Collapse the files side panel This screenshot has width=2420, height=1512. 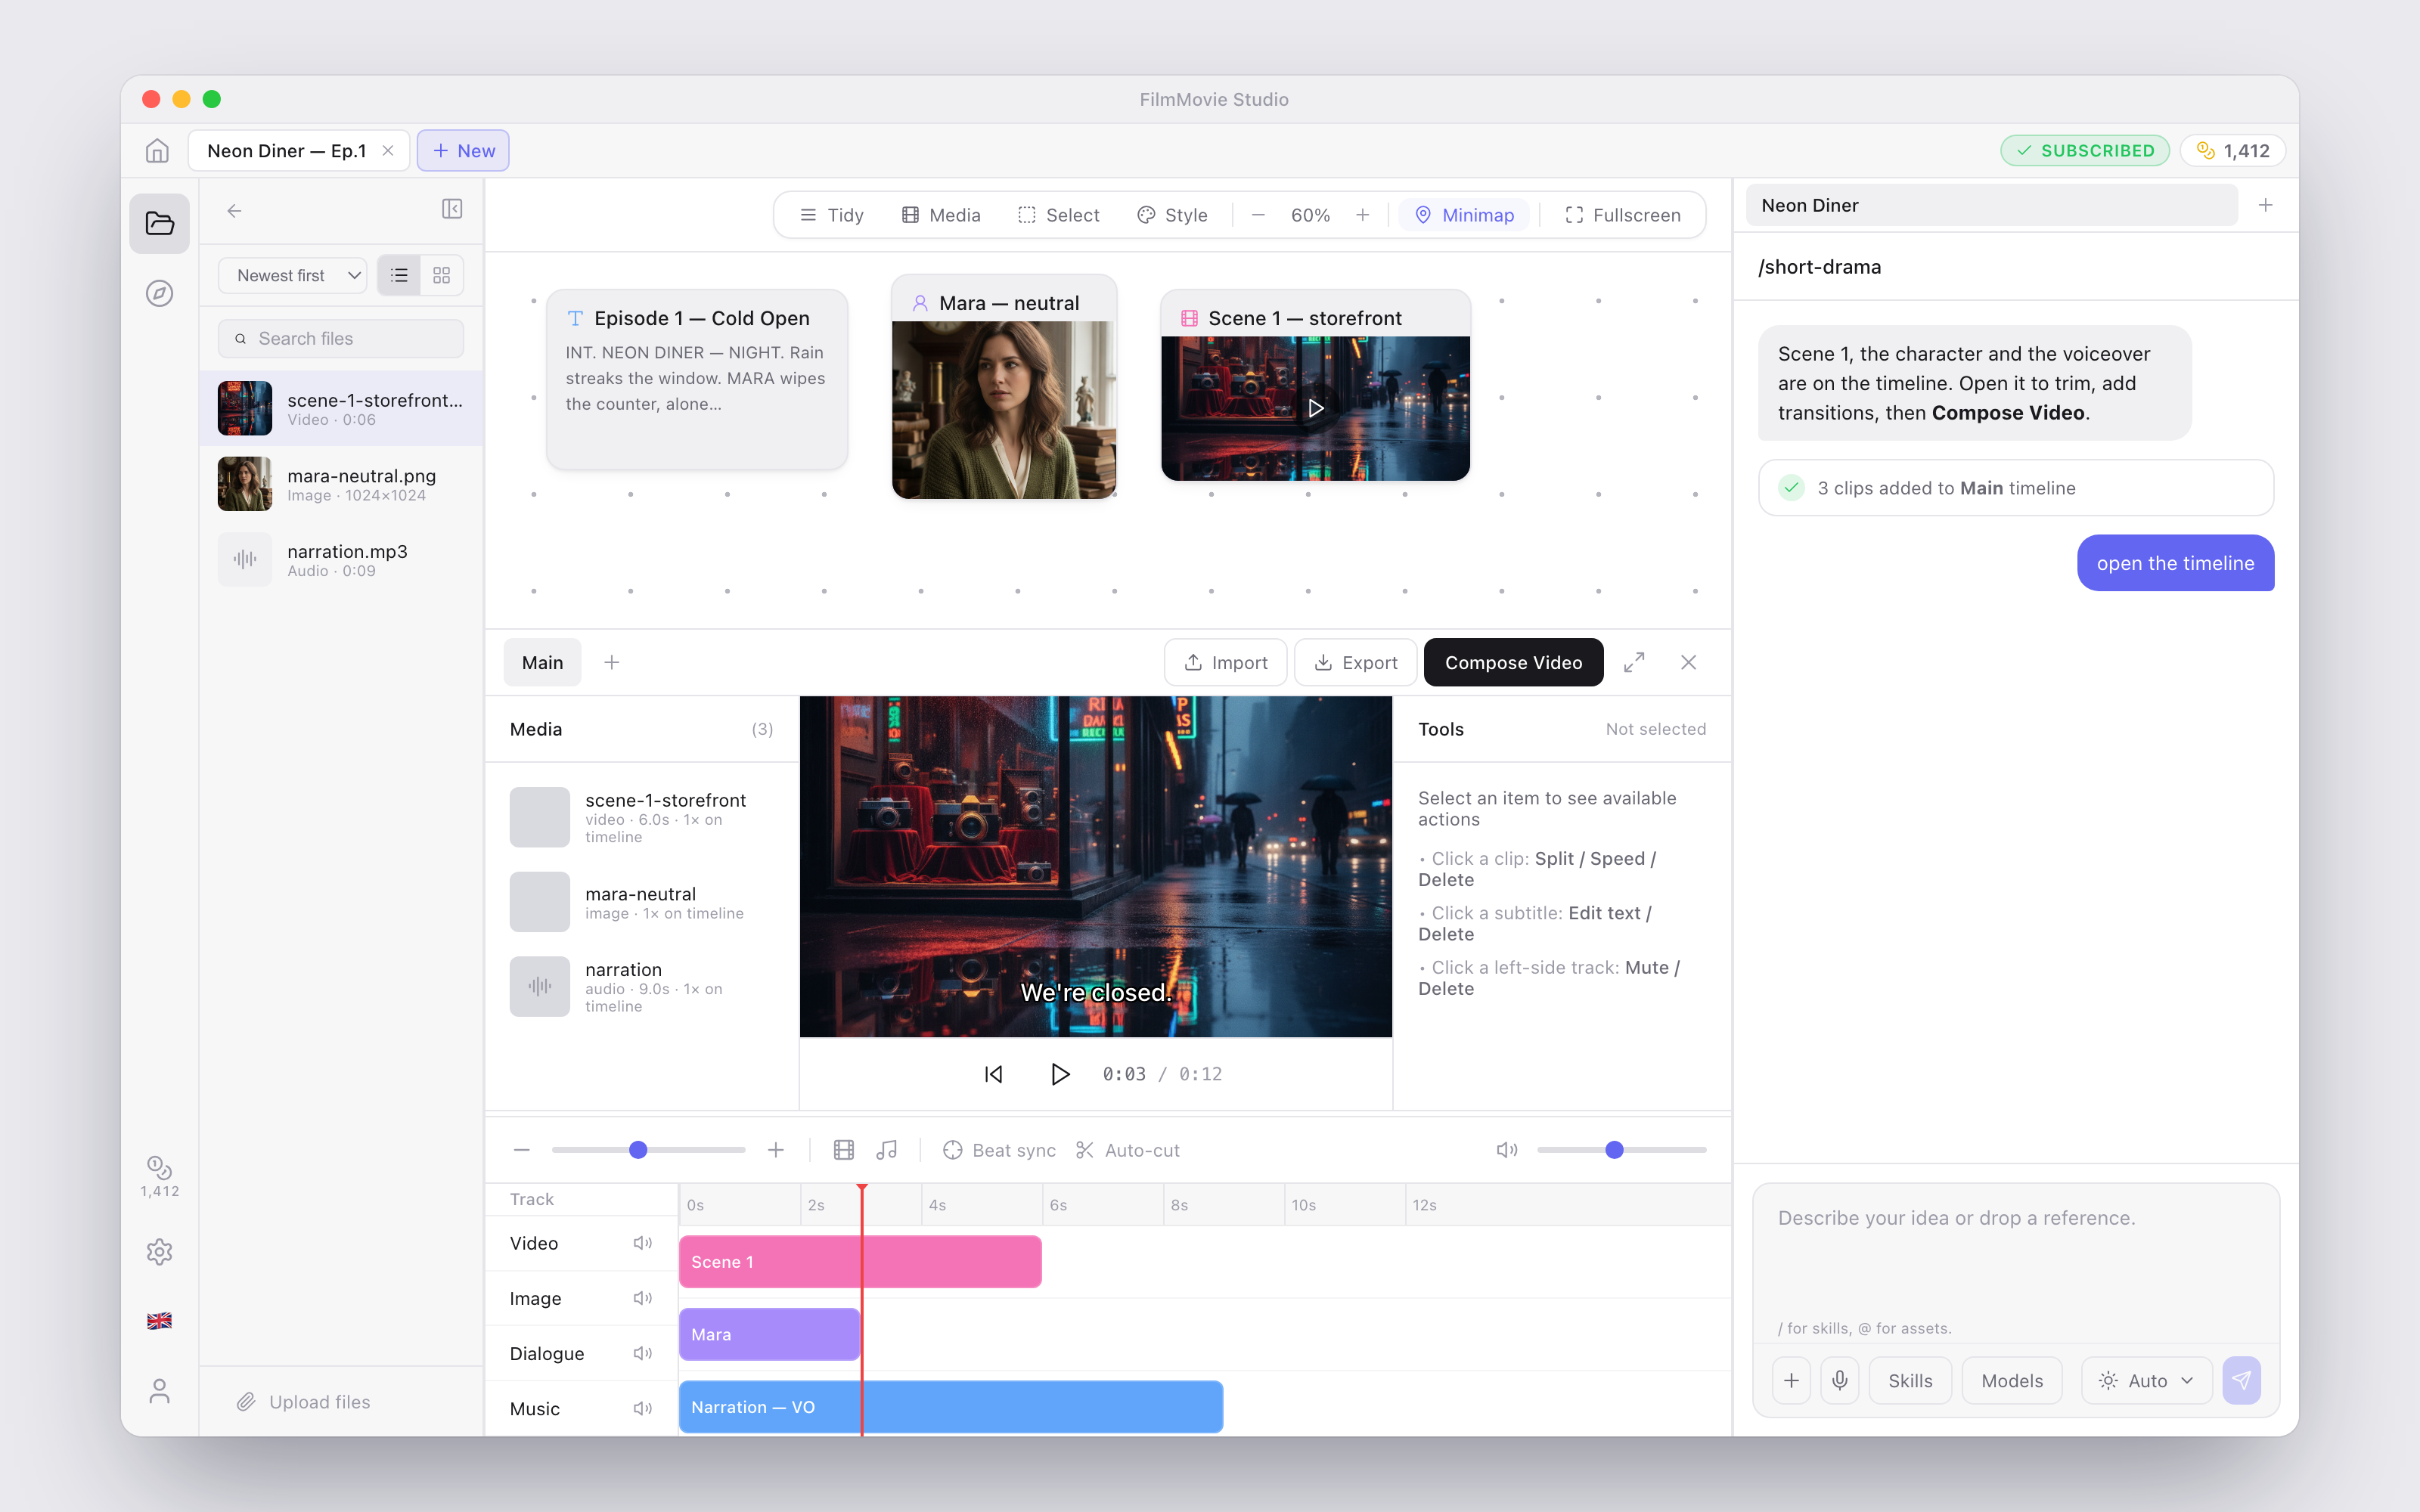(452, 209)
